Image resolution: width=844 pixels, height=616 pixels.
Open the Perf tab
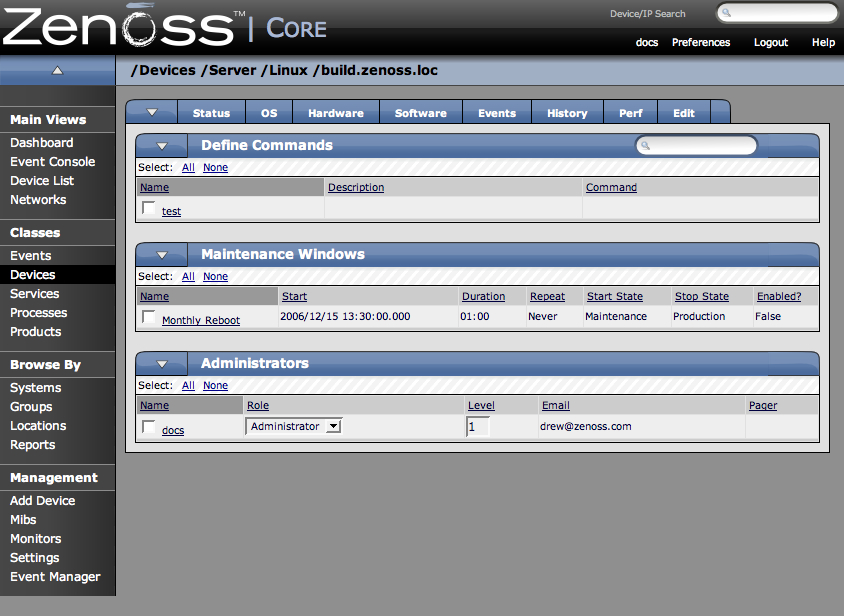pyautogui.click(x=631, y=113)
